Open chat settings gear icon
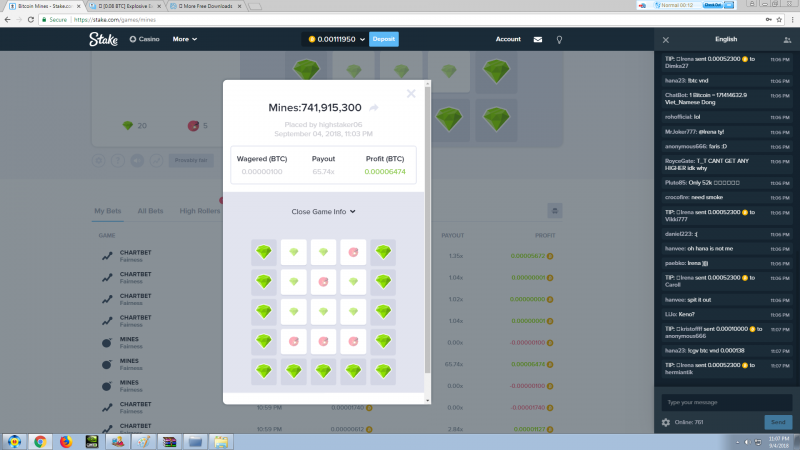This screenshot has width=800, height=450. tap(666, 422)
